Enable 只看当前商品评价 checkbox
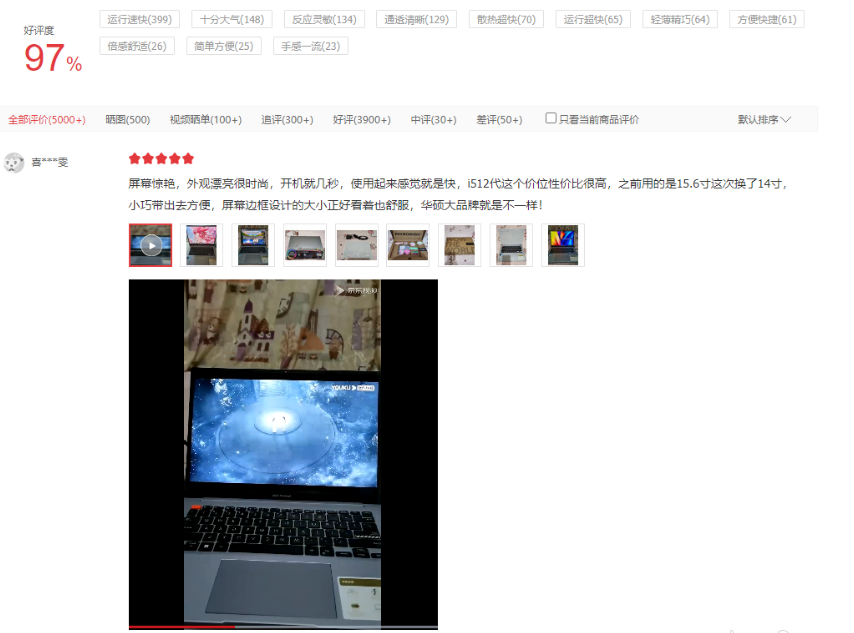854x633 pixels. [550, 118]
